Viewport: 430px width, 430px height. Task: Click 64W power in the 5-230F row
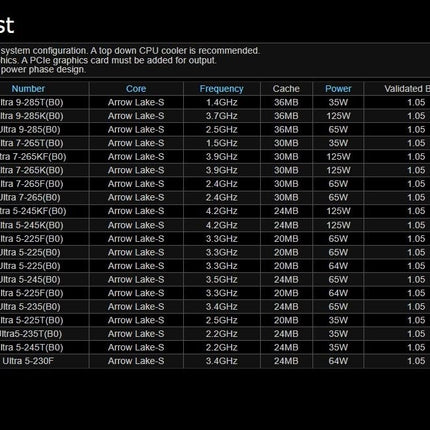338,361
